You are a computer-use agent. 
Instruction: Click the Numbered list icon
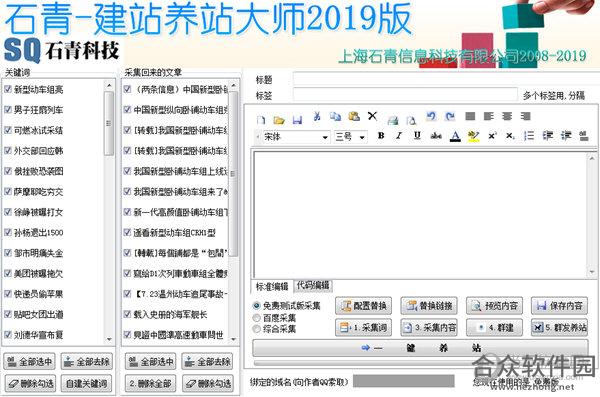click(529, 136)
